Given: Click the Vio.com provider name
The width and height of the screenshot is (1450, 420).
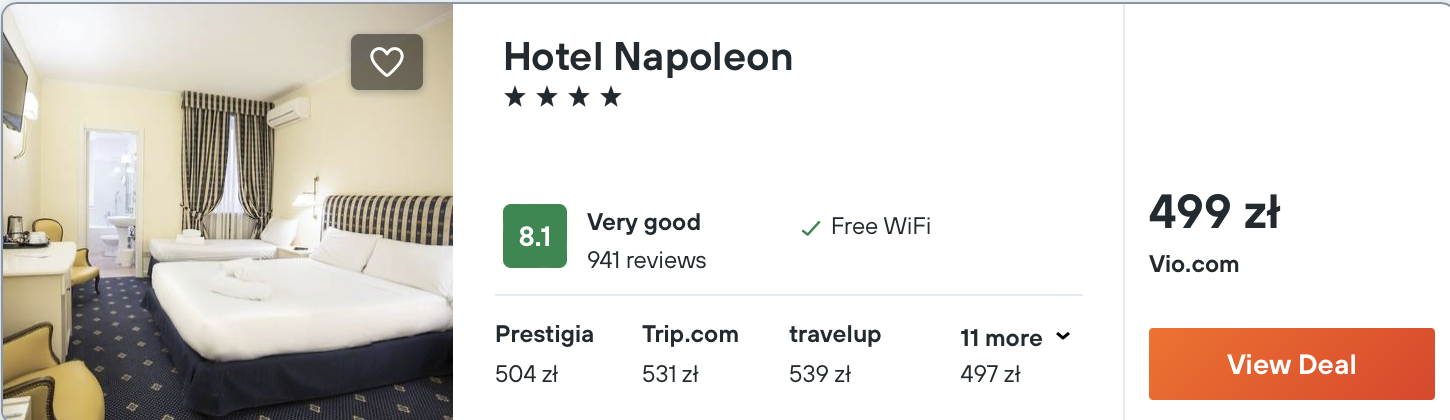Looking at the screenshot, I should 1193,265.
